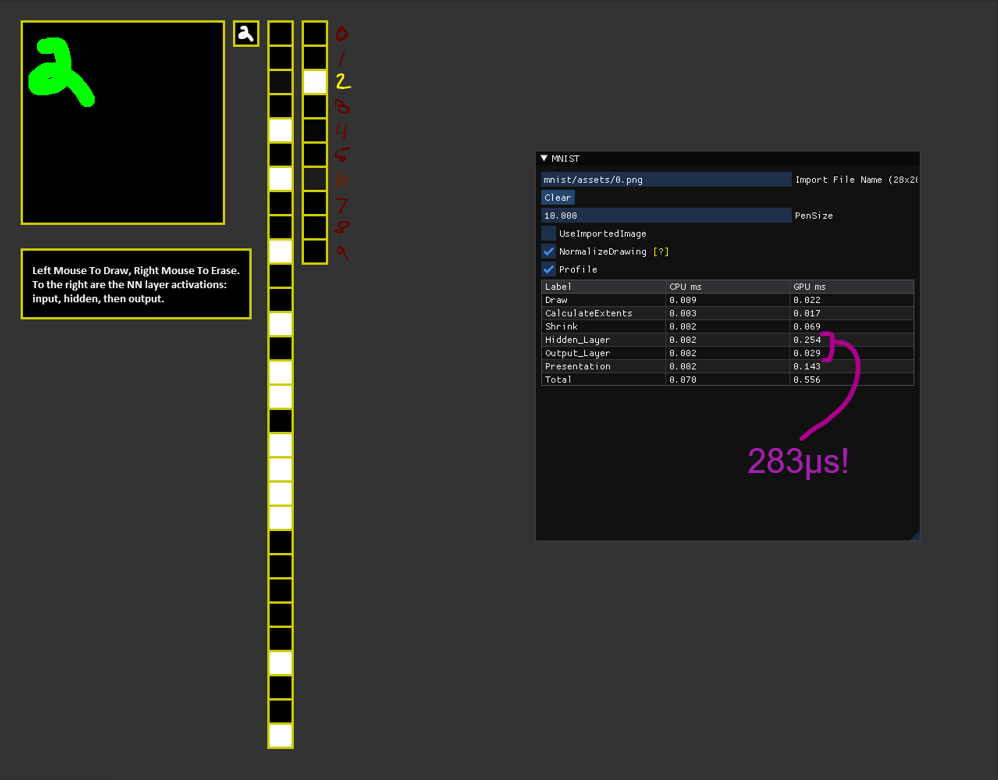Viewport: 998px width, 780px height.
Task: Uncheck the Profile checkbox
Action: click(x=548, y=269)
